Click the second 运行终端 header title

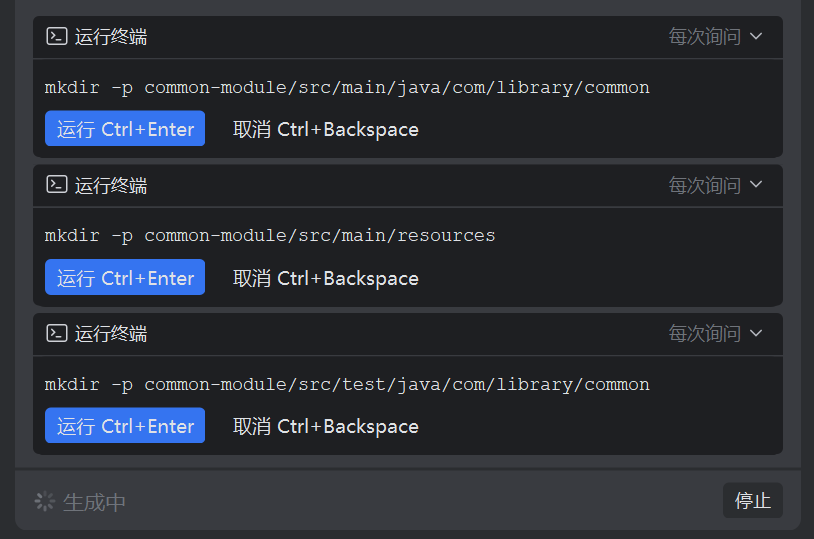111,185
